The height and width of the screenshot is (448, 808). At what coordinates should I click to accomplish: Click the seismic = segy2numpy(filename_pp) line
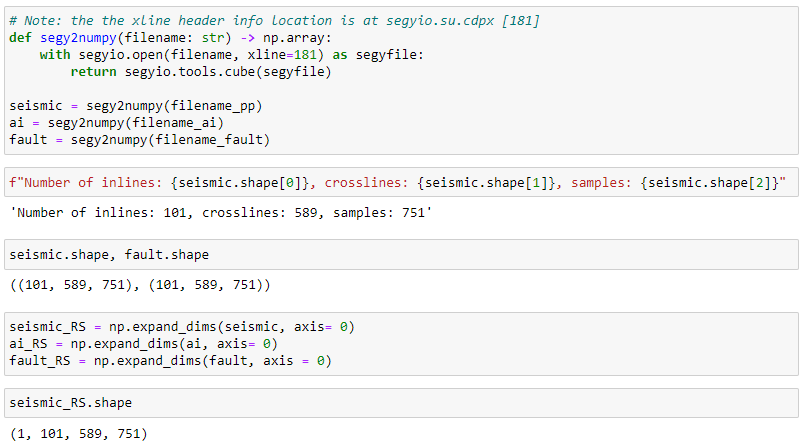pos(136,106)
